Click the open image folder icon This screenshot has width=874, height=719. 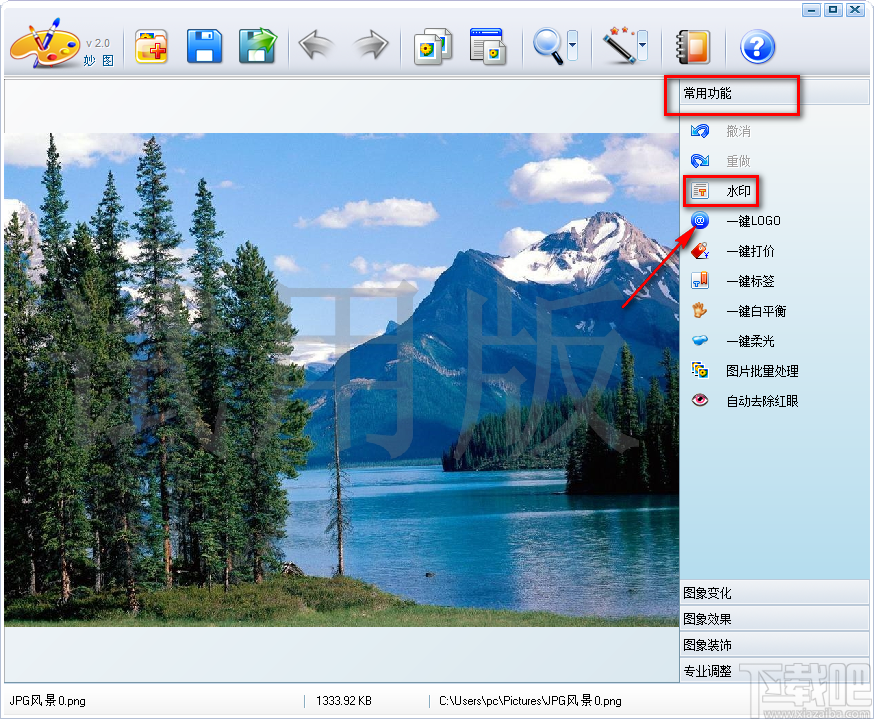(x=151, y=46)
